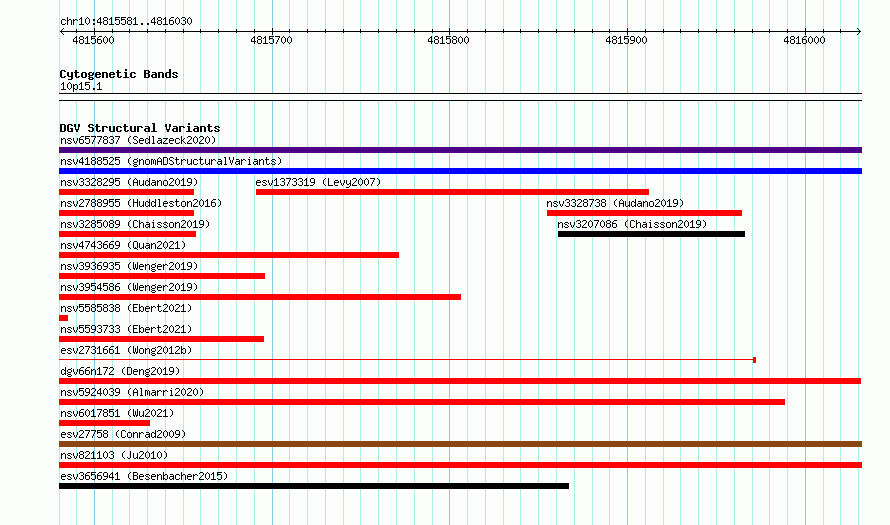Click the chr10:4815581..4816030 region label

(126, 21)
